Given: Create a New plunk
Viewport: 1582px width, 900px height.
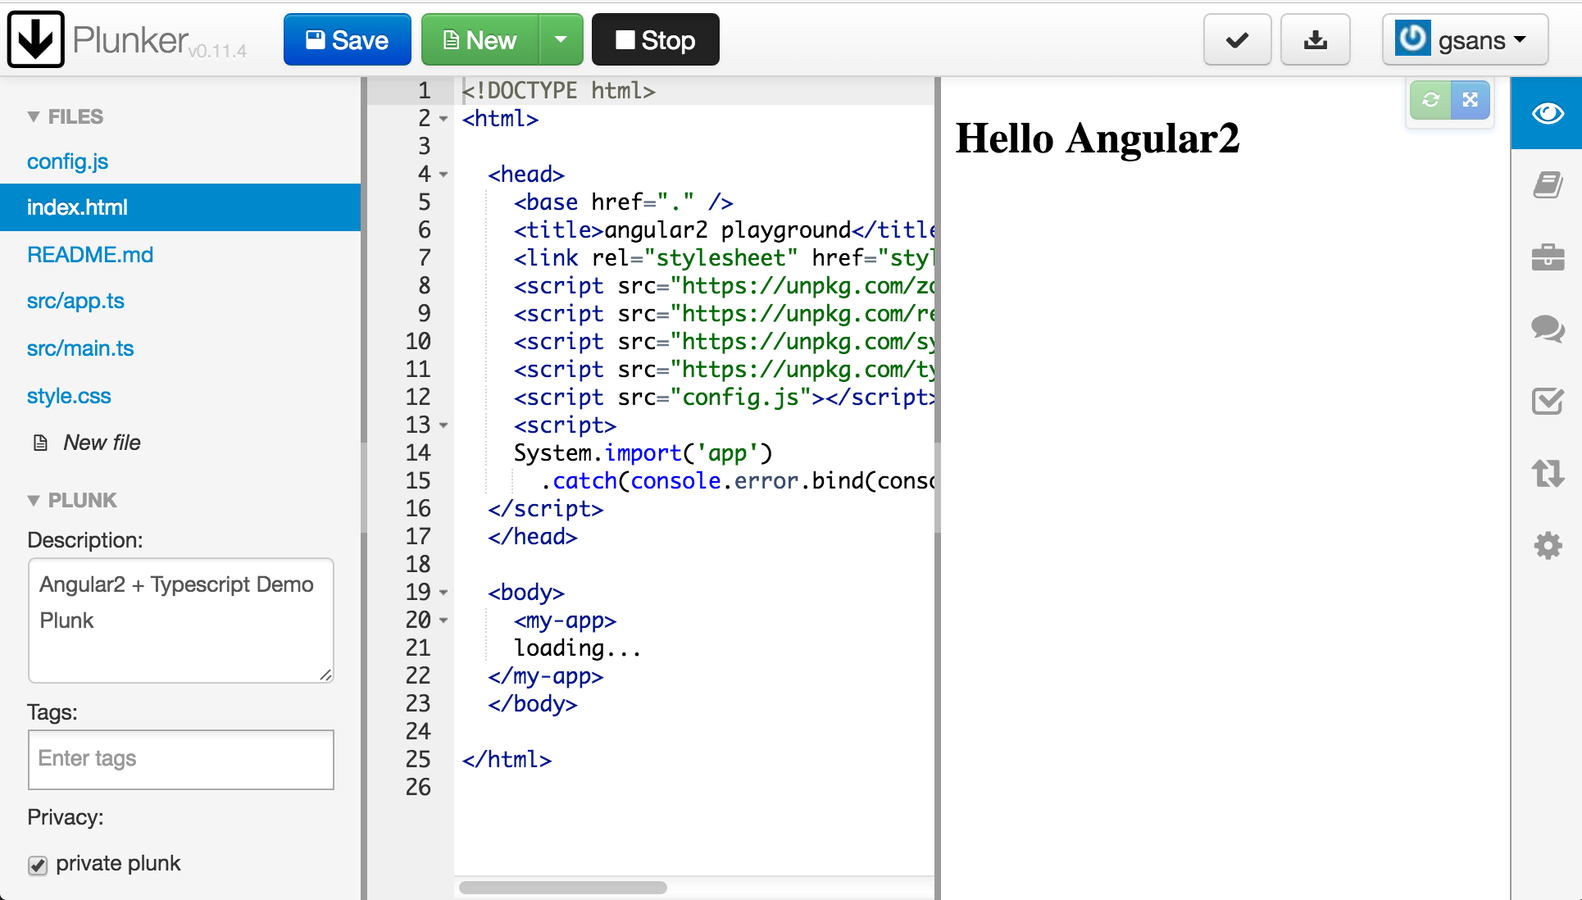Looking at the screenshot, I should (480, 40).
